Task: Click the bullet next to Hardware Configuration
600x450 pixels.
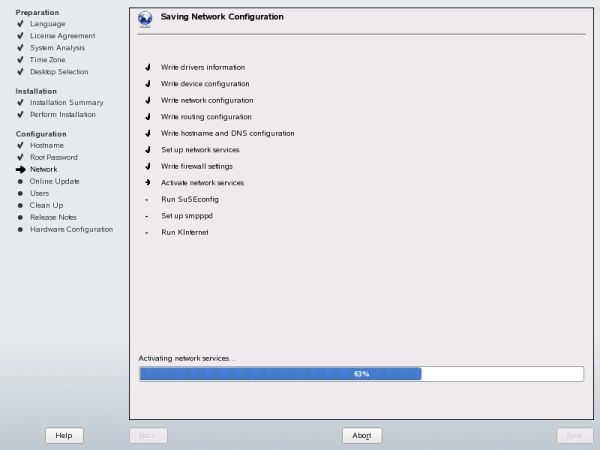Action: pyautogui.click(x=20, y=229)
